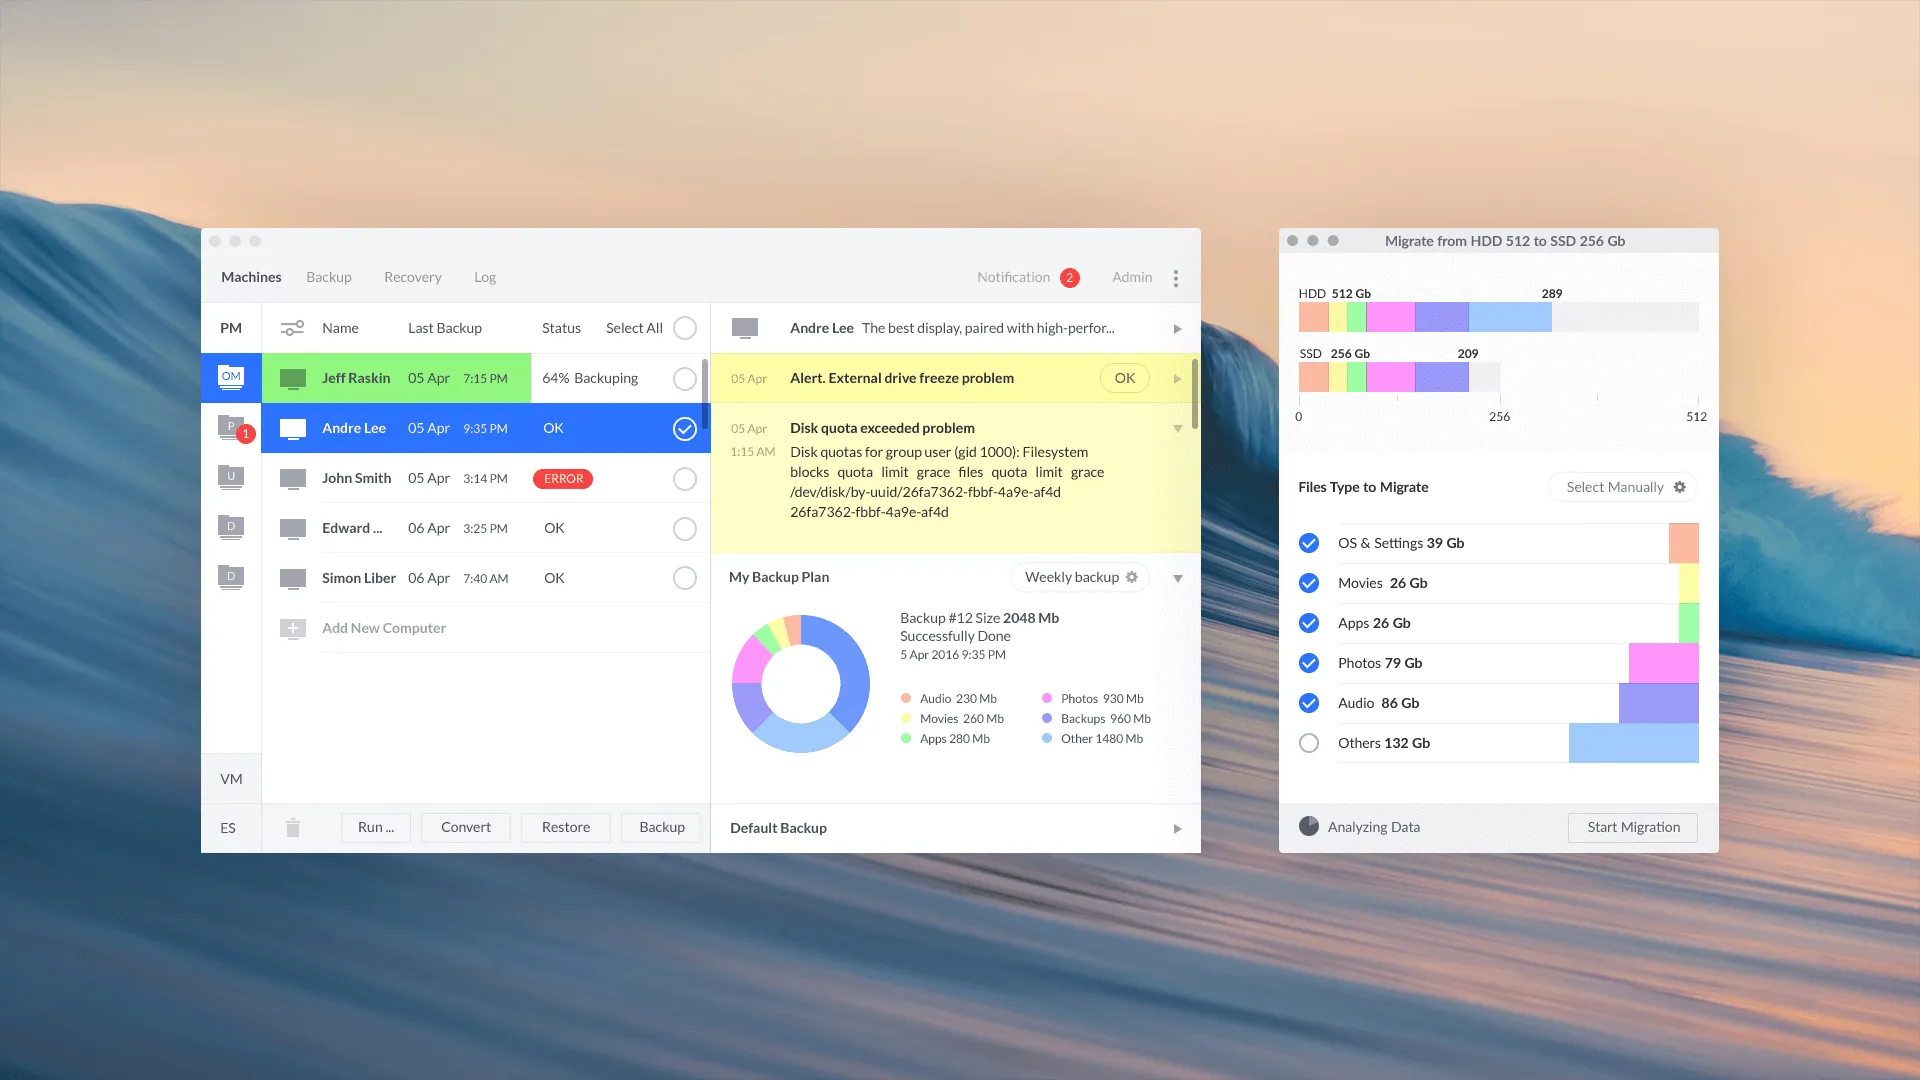Click Add New Computer link
The image size is (1920, 1080).
click(x=384, y=628)
